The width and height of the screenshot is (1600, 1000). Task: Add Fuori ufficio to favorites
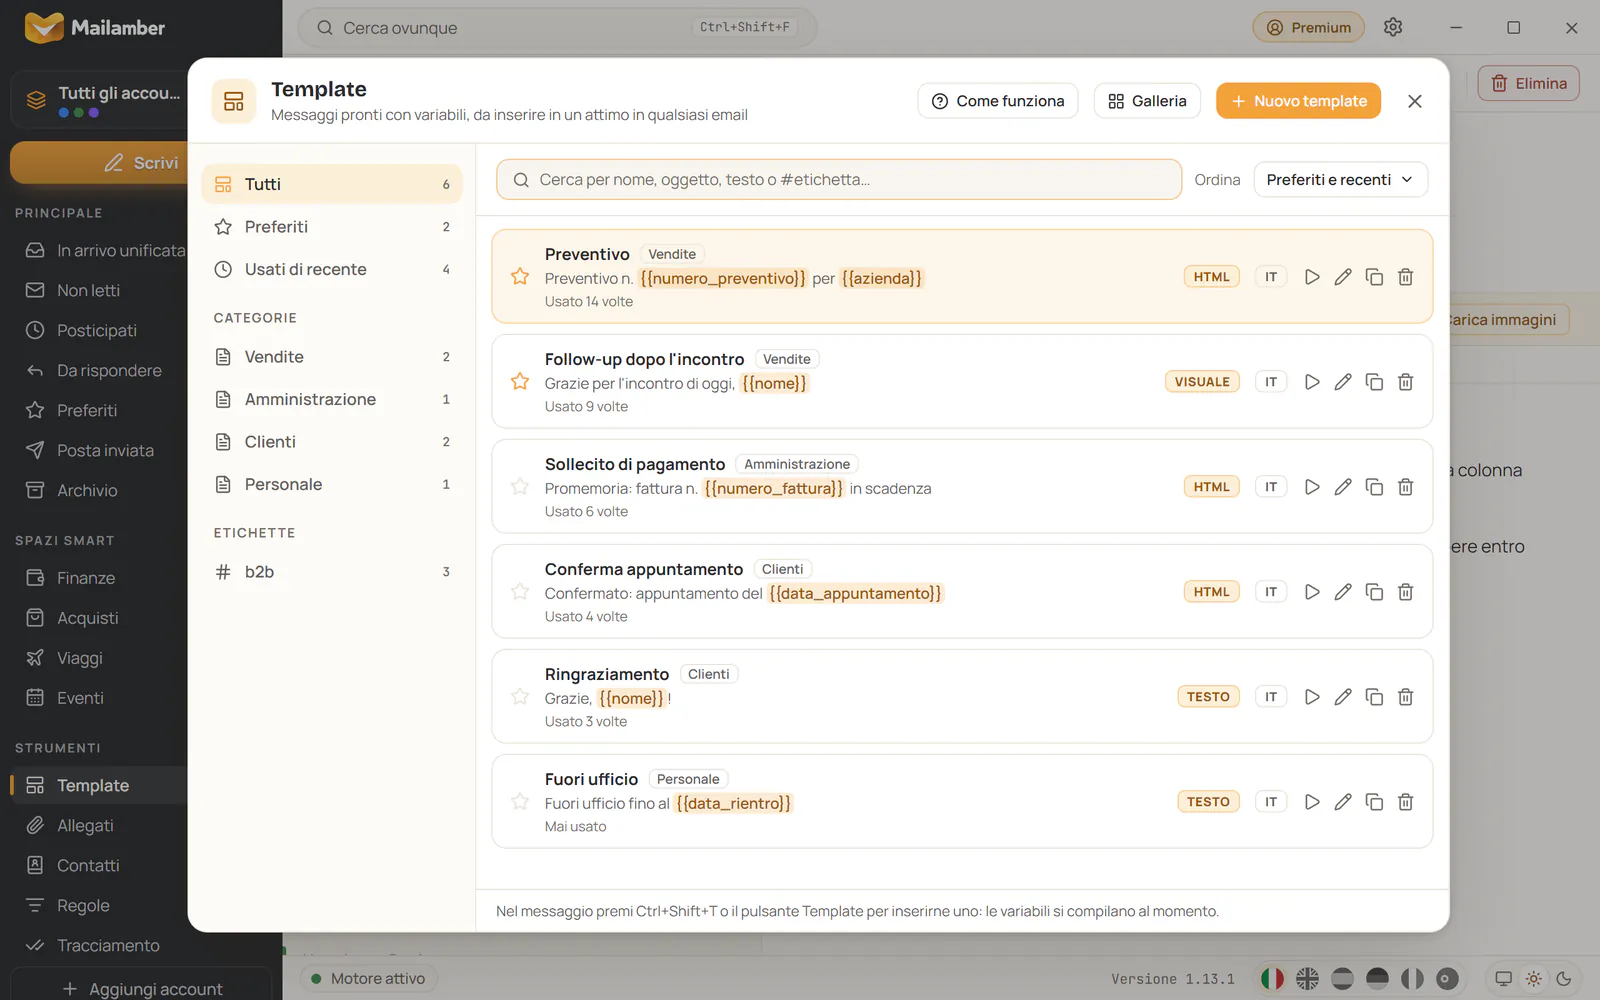pyautogui.click(x=520, y=801)
